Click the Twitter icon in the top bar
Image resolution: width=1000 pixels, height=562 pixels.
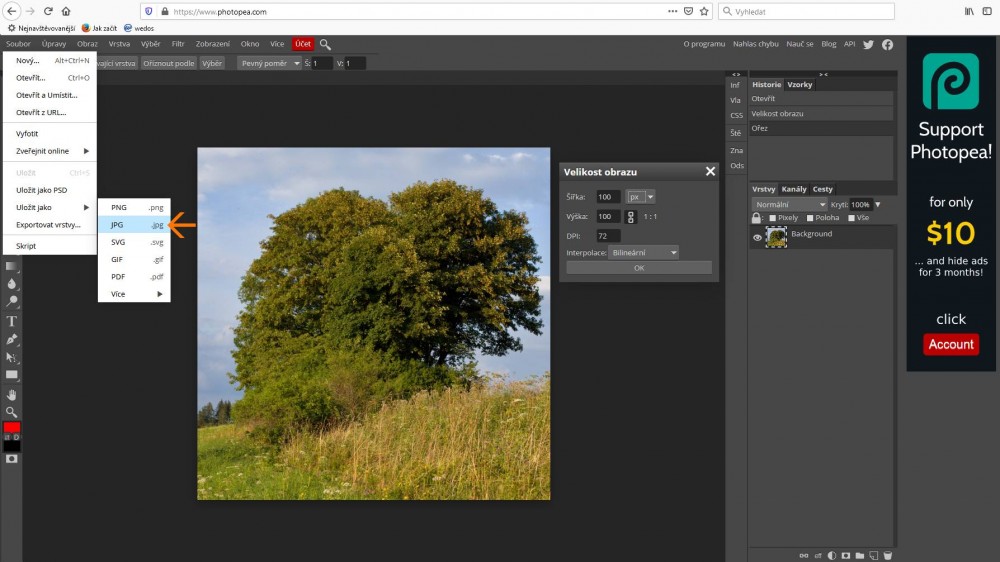pos(868,44)
